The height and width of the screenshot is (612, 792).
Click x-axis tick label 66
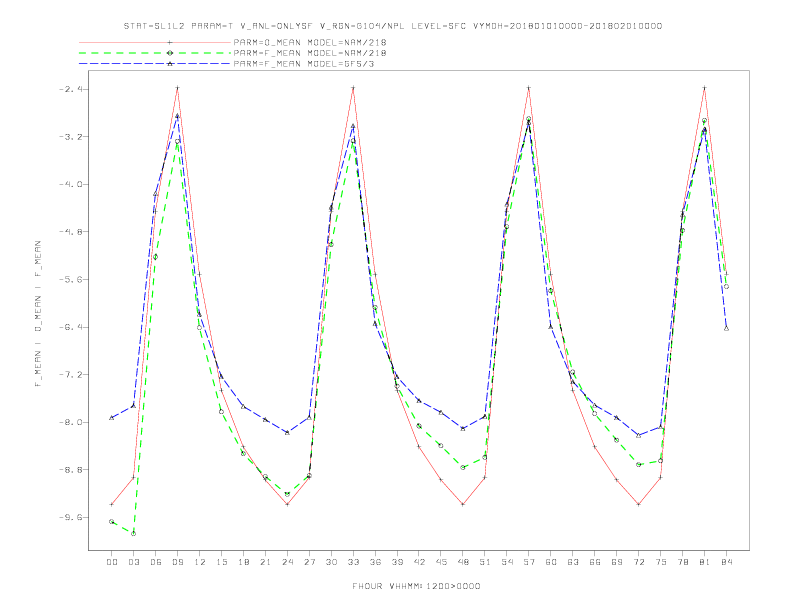595,562
